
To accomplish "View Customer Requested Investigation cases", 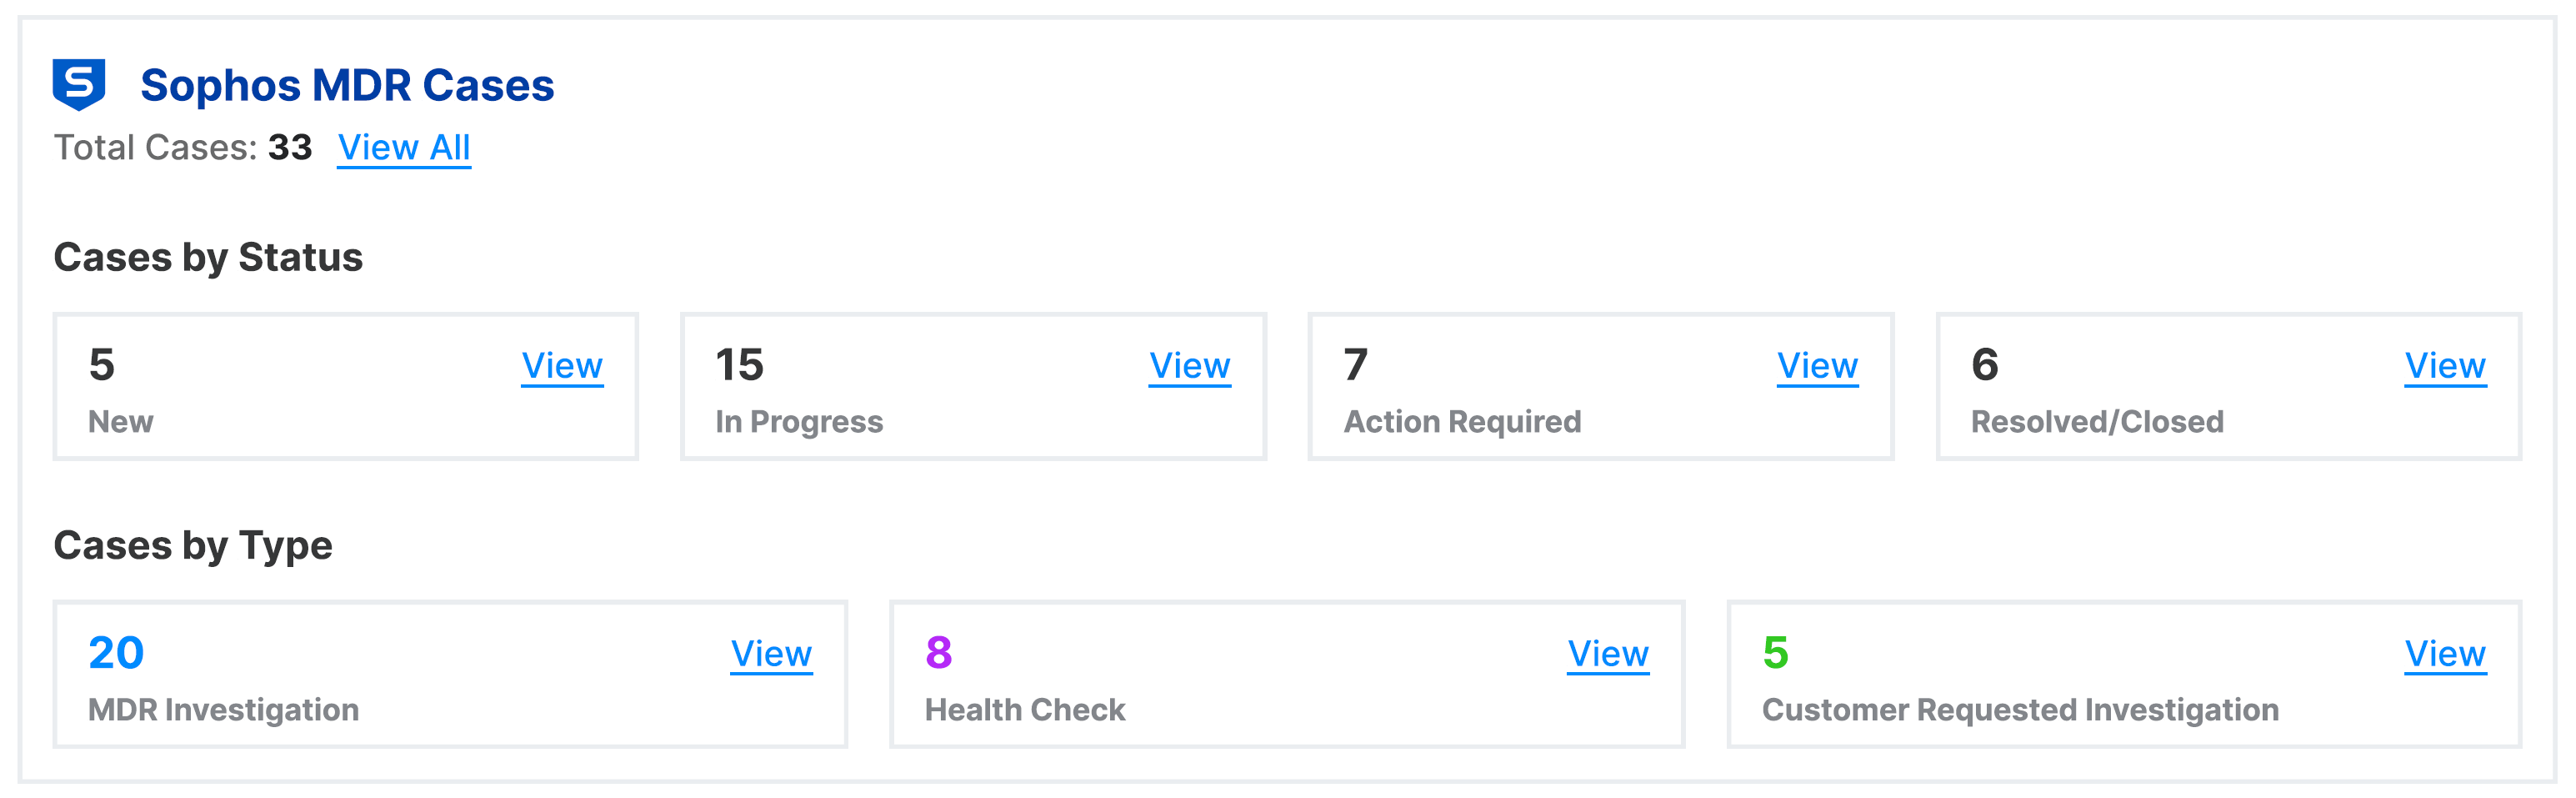I will pyautogui.click(x=2445, y=654).
